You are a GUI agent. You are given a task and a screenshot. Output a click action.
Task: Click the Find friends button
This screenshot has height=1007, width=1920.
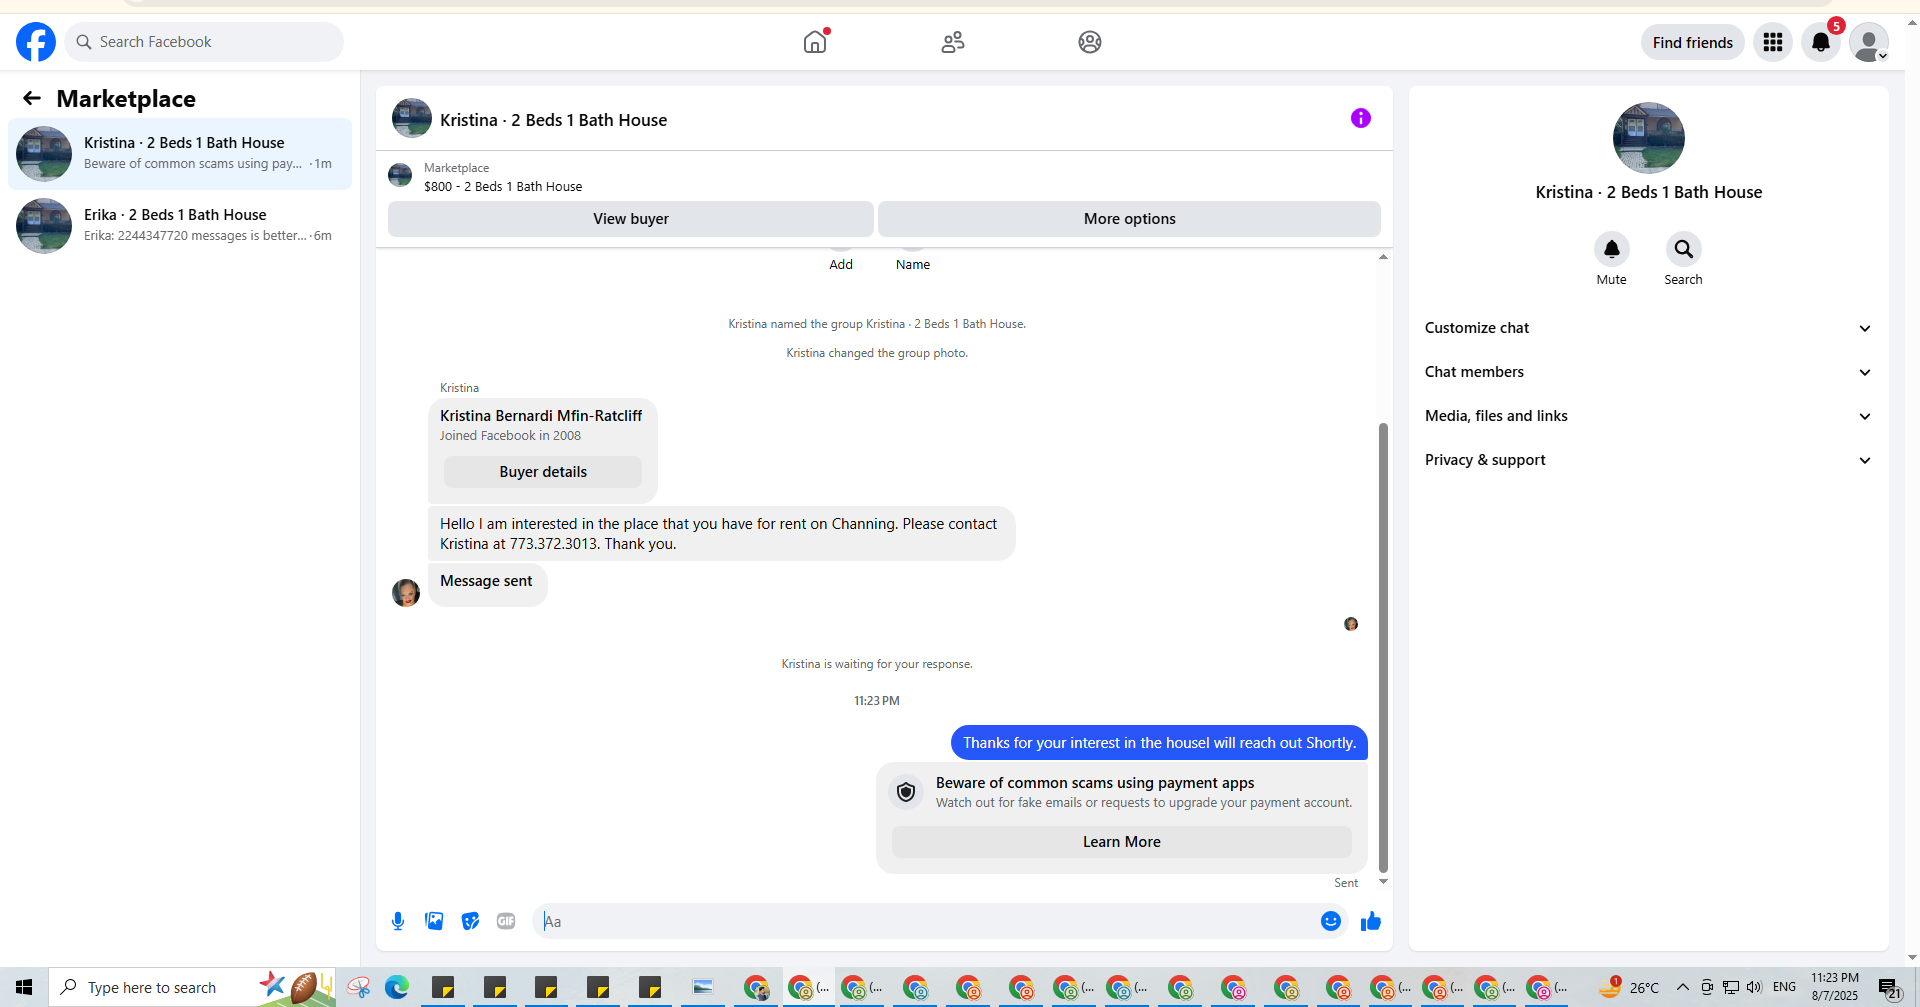point(1692,42)
